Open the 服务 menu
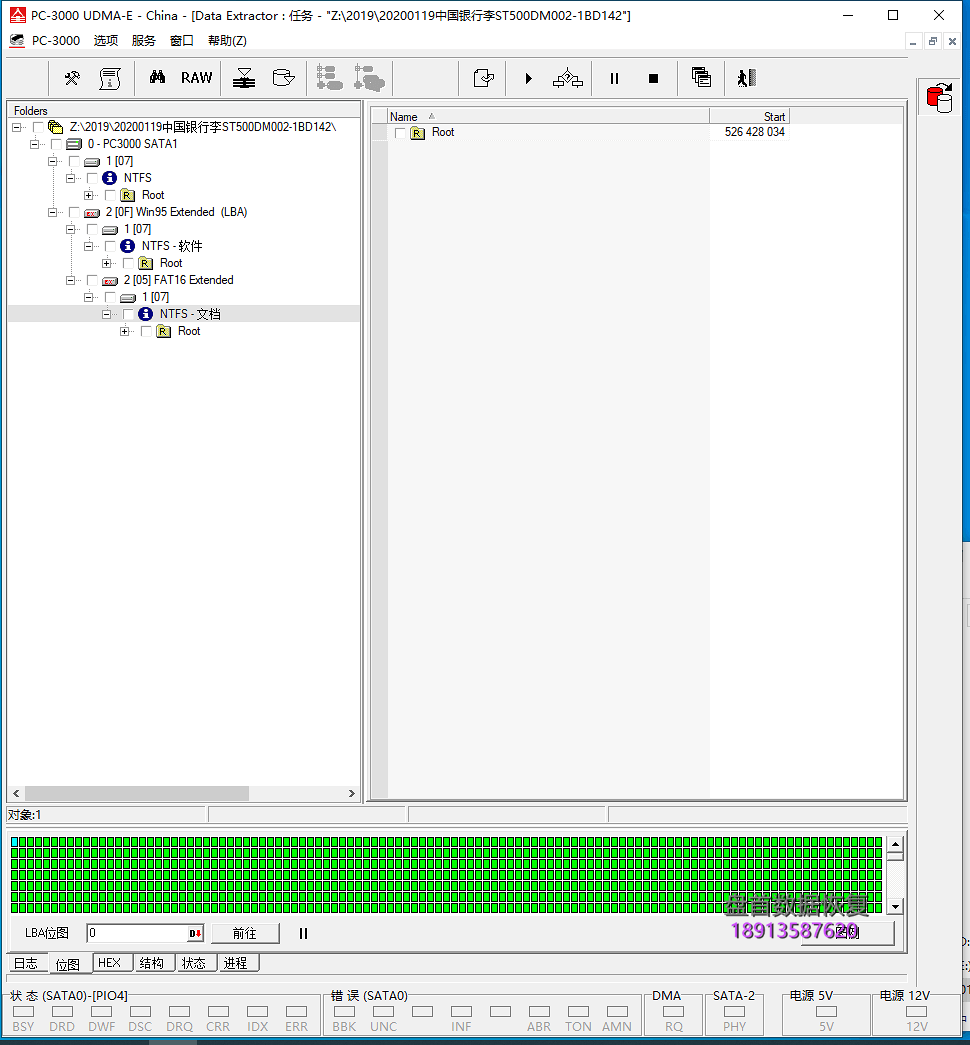This screenshot has width=970, height=1045. tap(143, 41)
